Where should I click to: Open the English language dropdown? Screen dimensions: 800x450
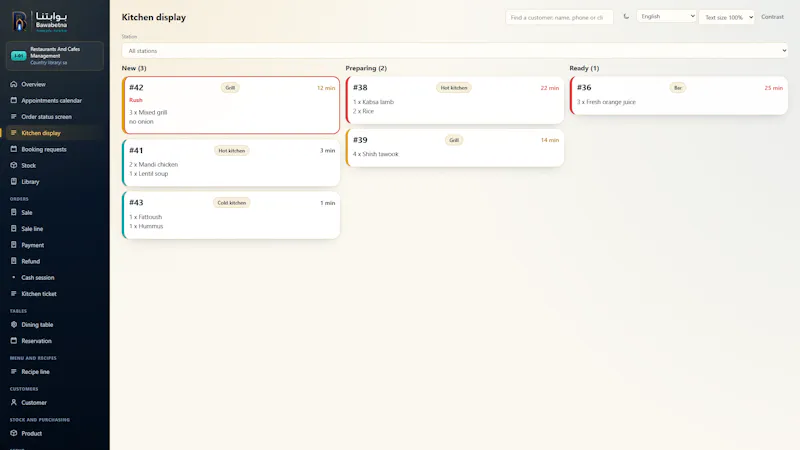(666, 16)
